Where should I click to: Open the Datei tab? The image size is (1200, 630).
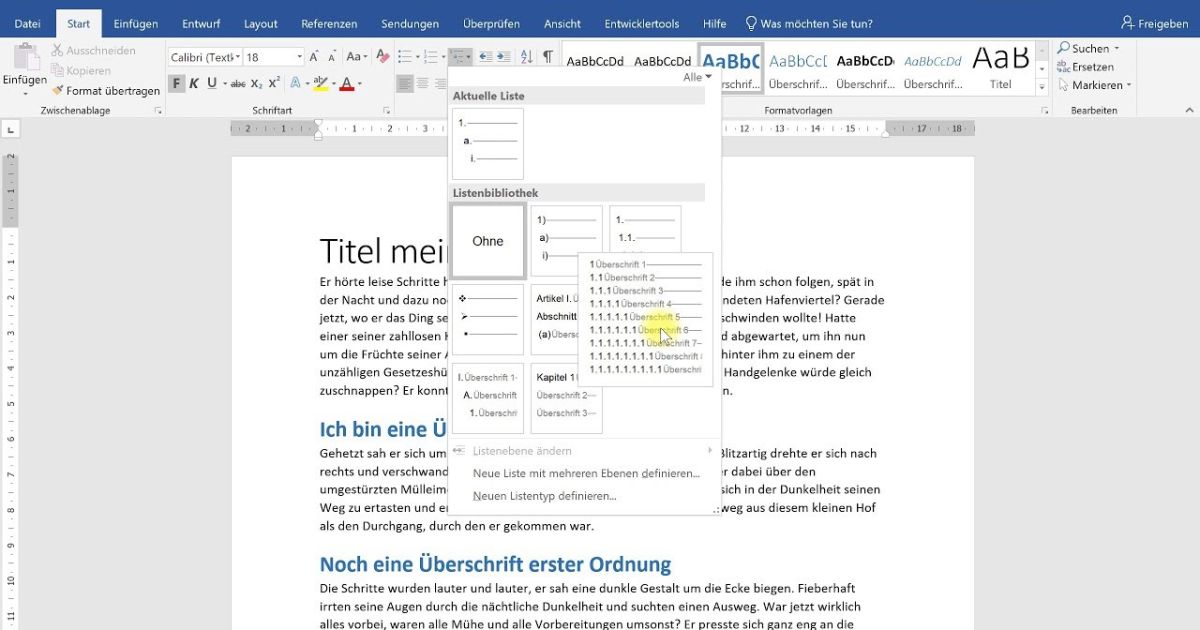point(28,23)
